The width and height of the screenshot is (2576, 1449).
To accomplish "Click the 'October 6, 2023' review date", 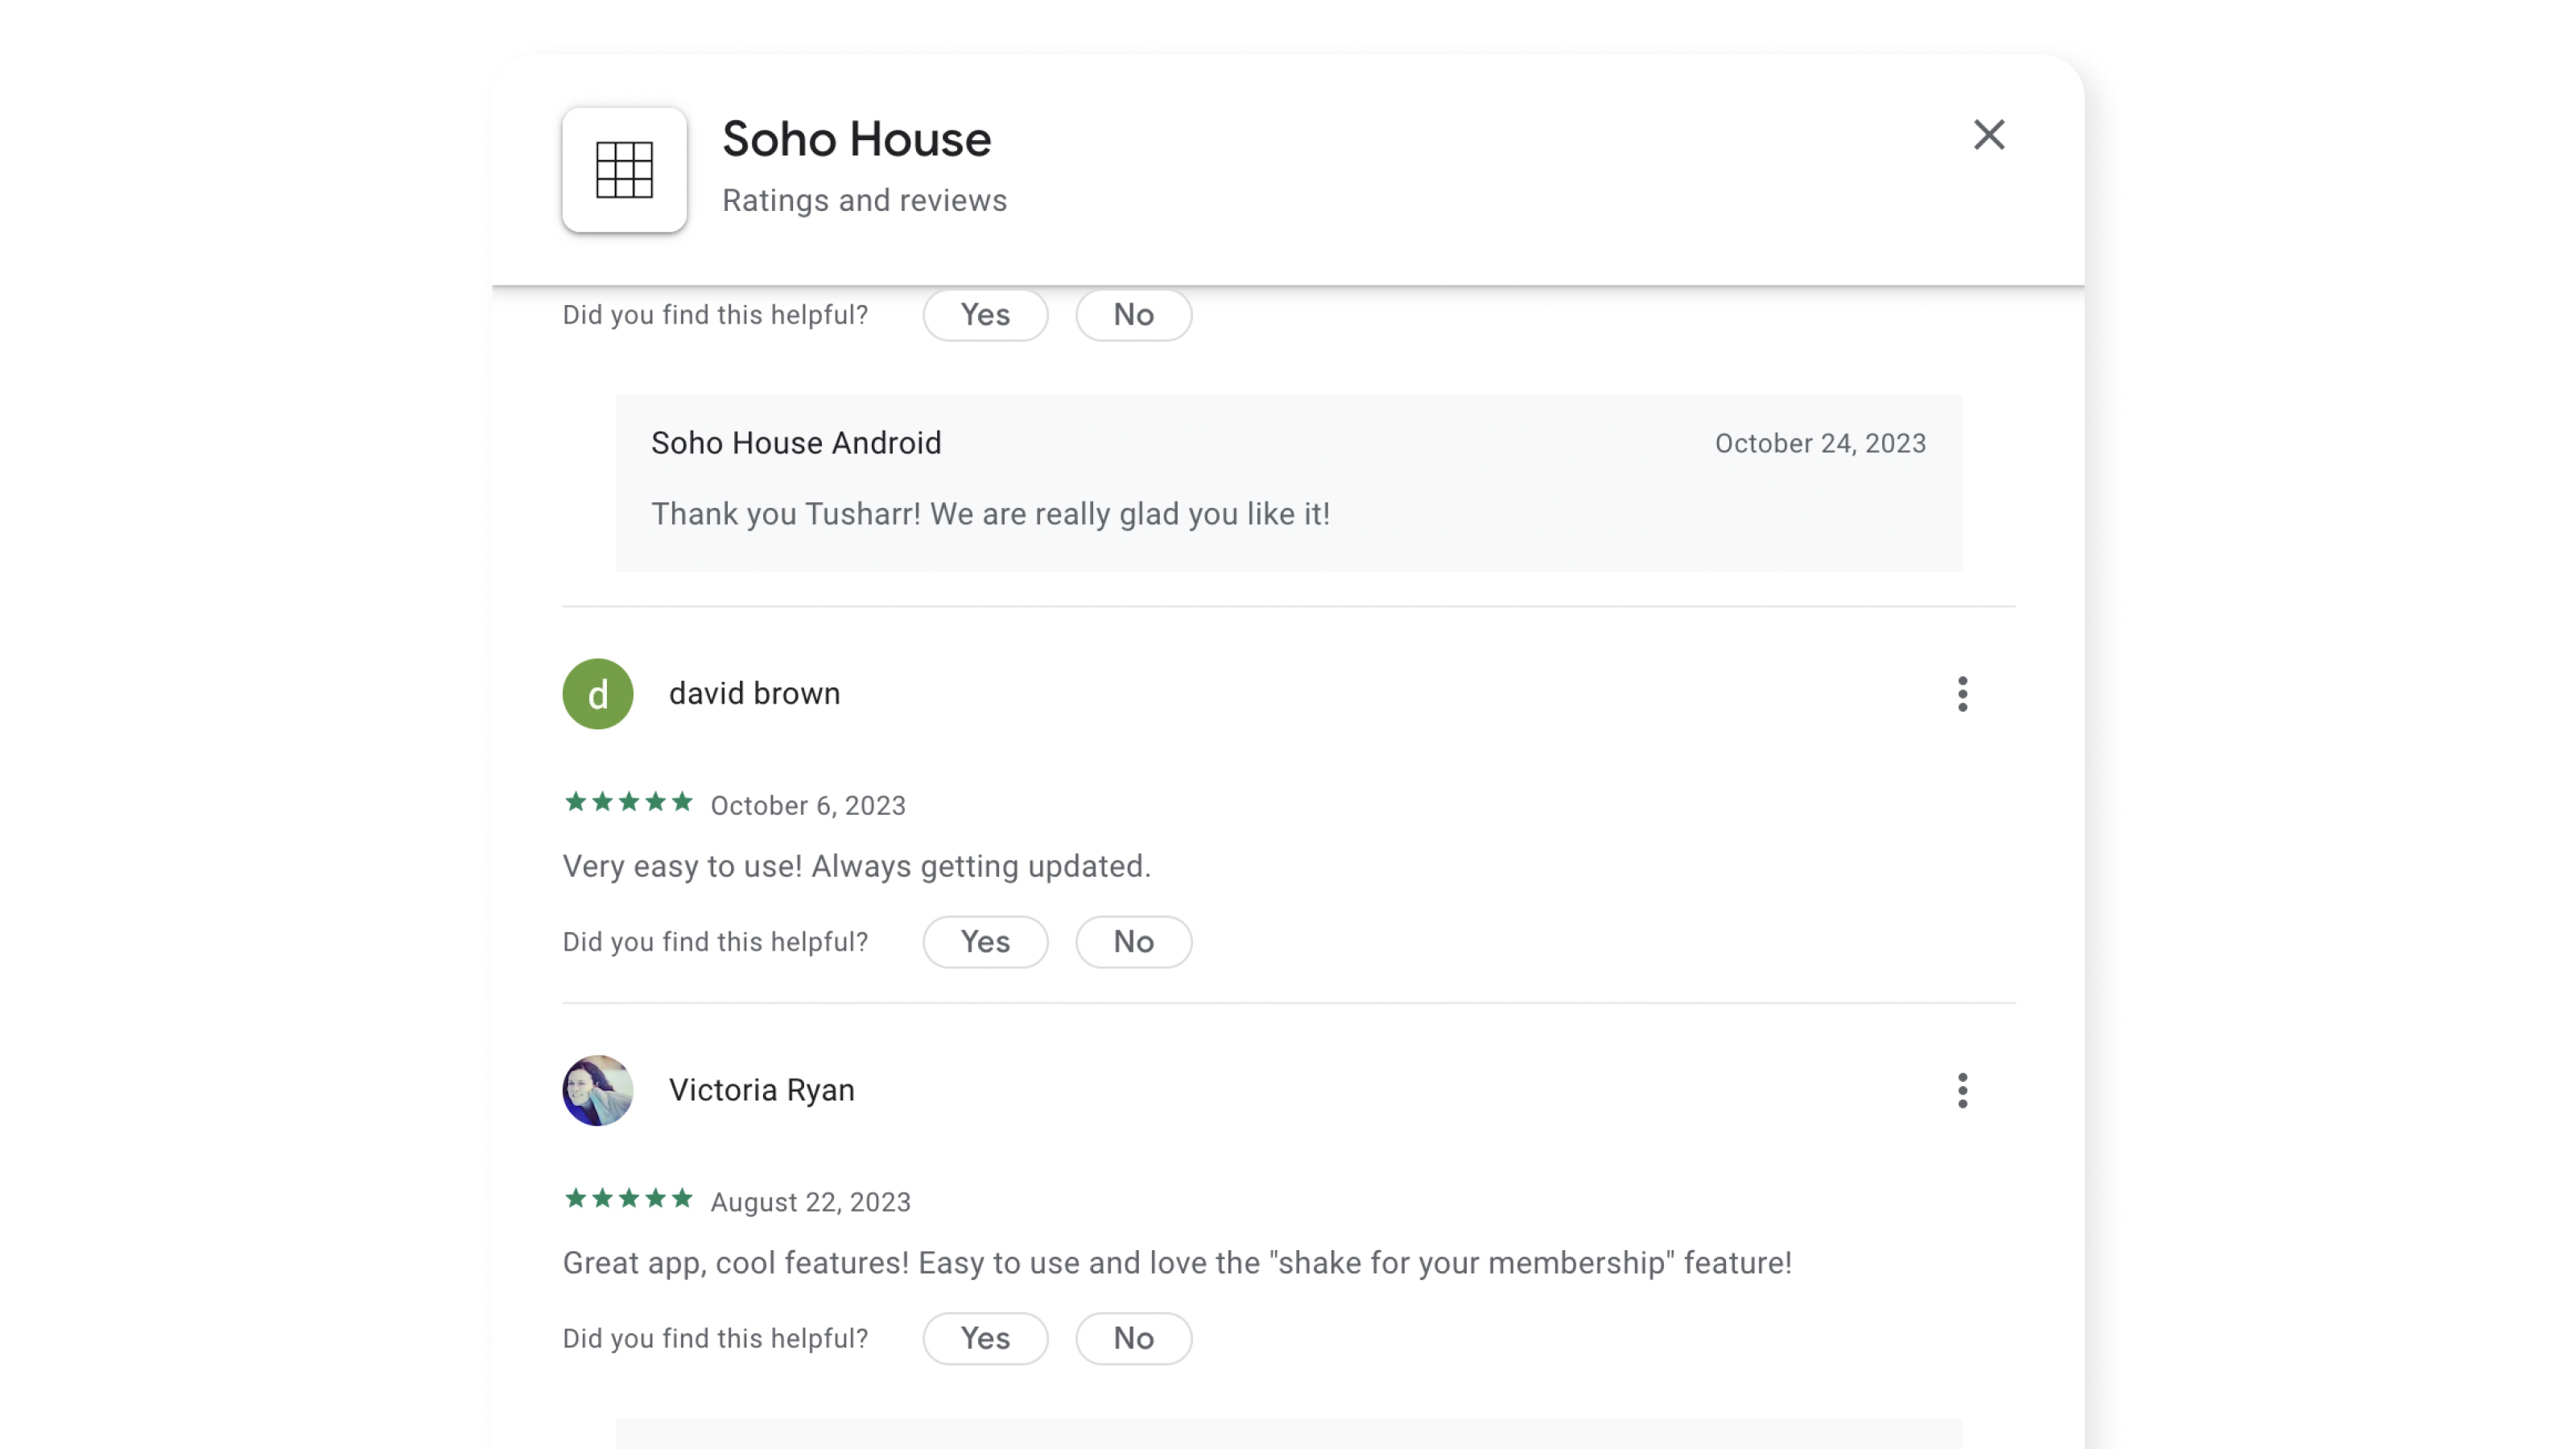I will (x=808, y=806).
